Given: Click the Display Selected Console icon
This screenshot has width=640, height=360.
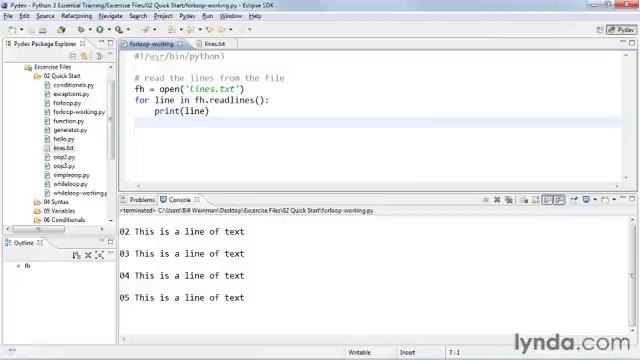Looking at the screenshot, I should click(x=587, y=200).
